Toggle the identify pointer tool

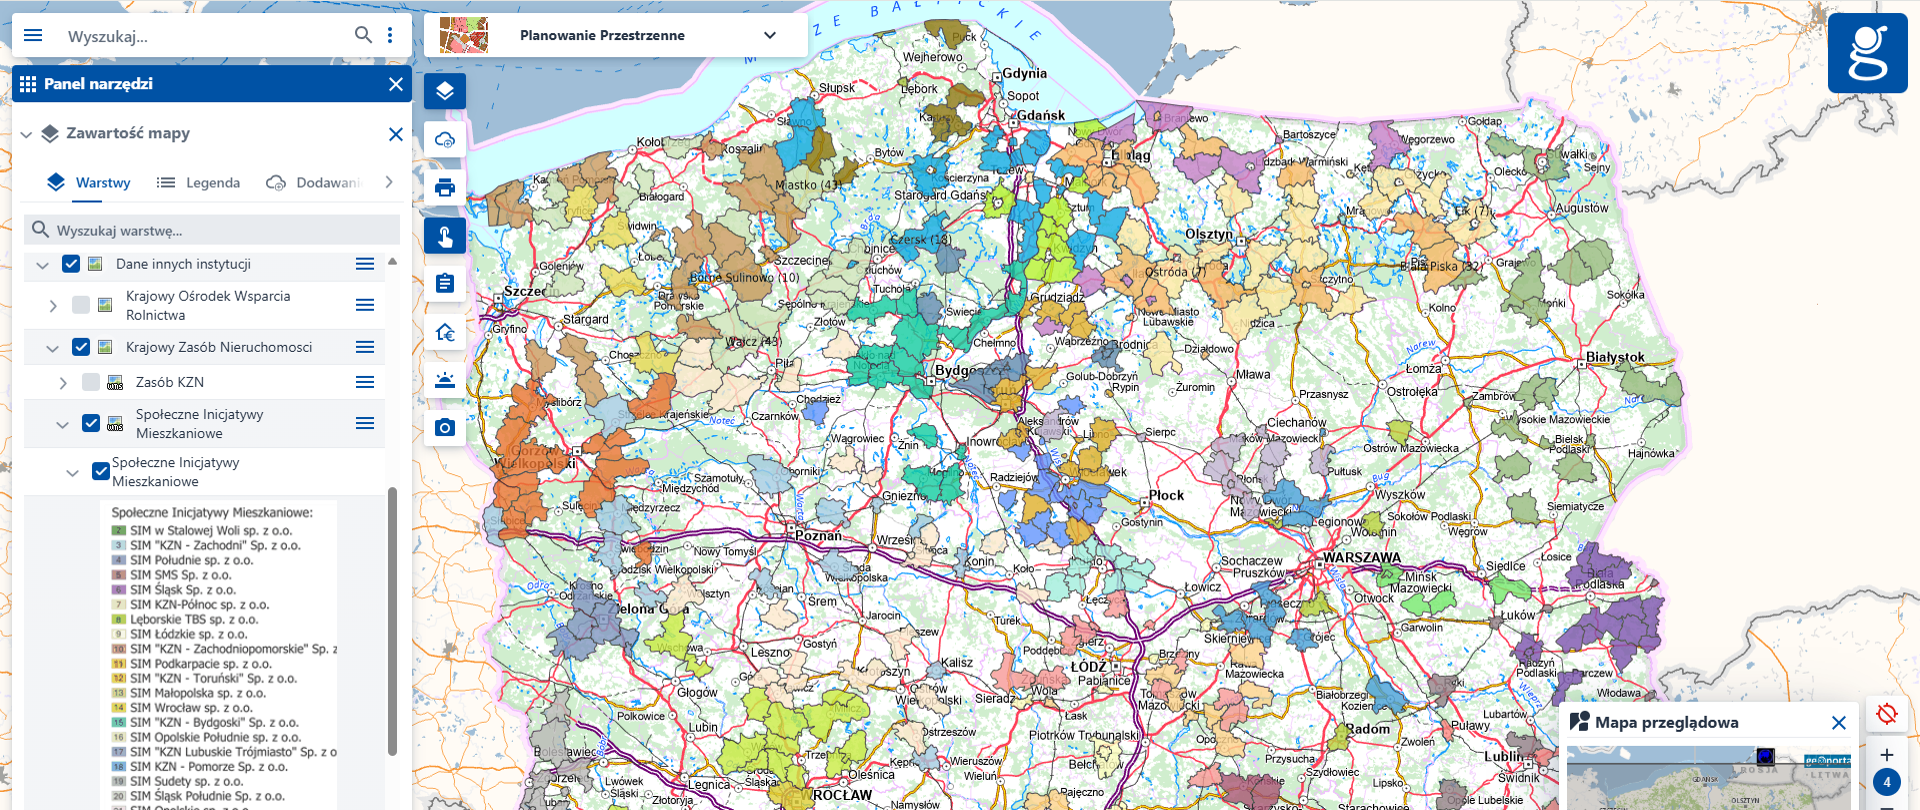(x=445, y=236)
